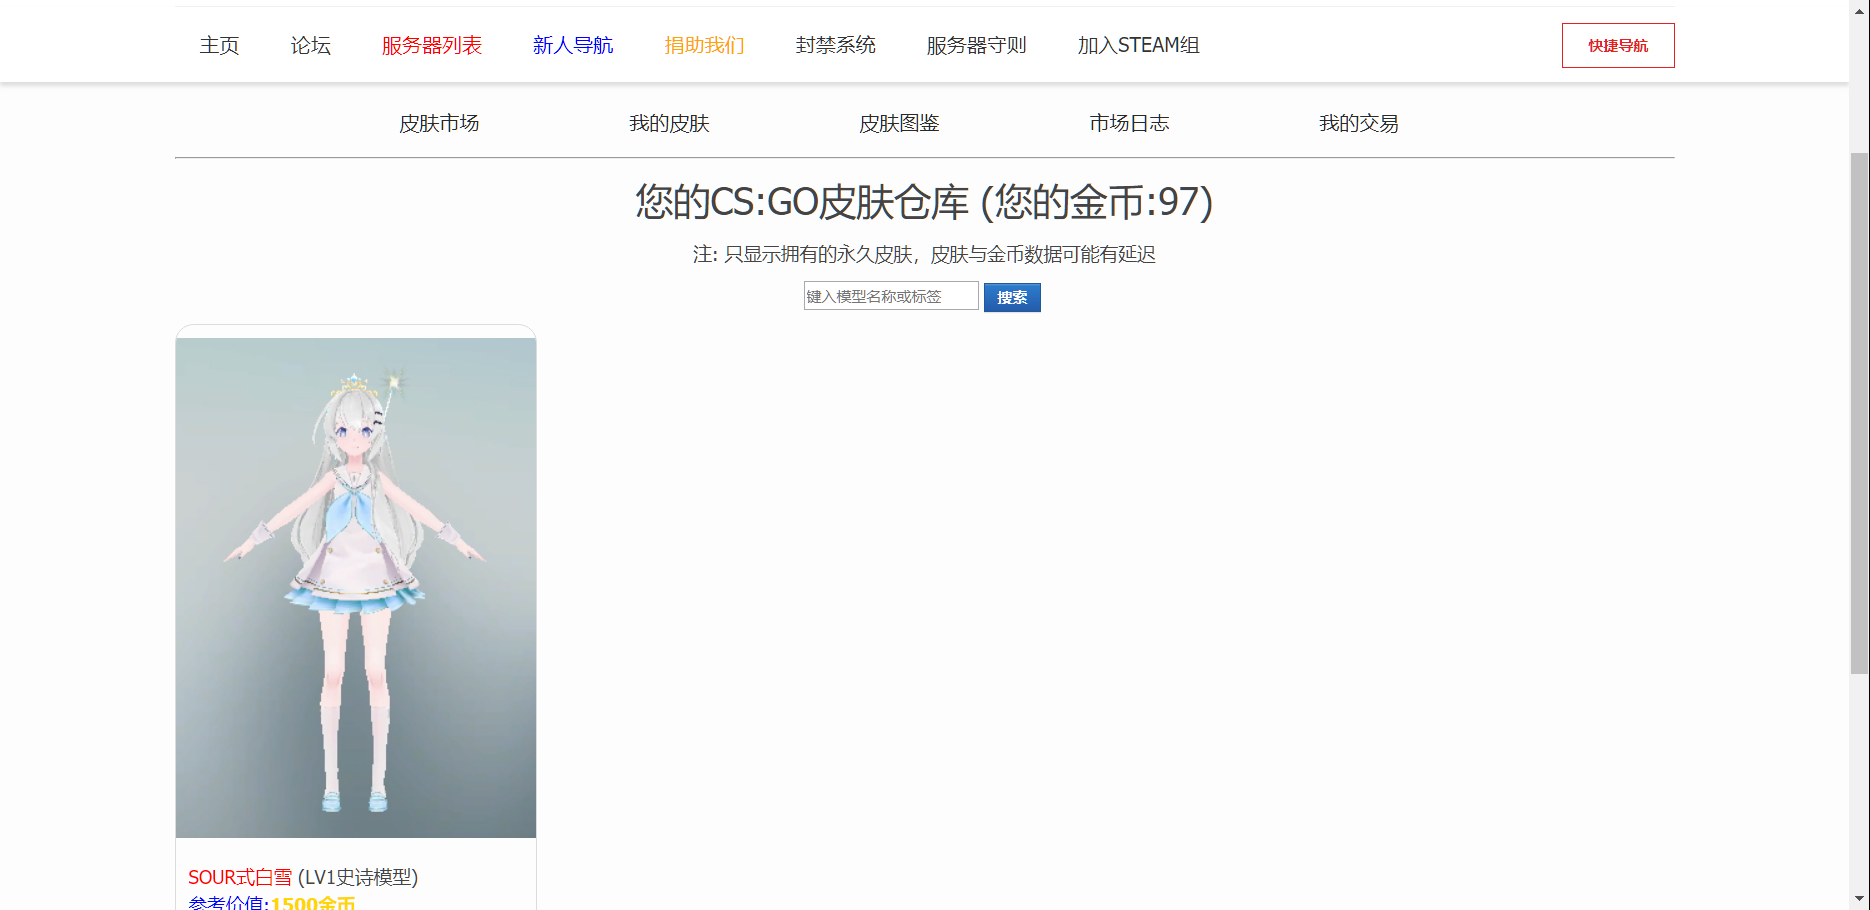Click the 快捷导航 quick navigation button
Viewport: 1870px width, 910px height.
pos(1618,45)
